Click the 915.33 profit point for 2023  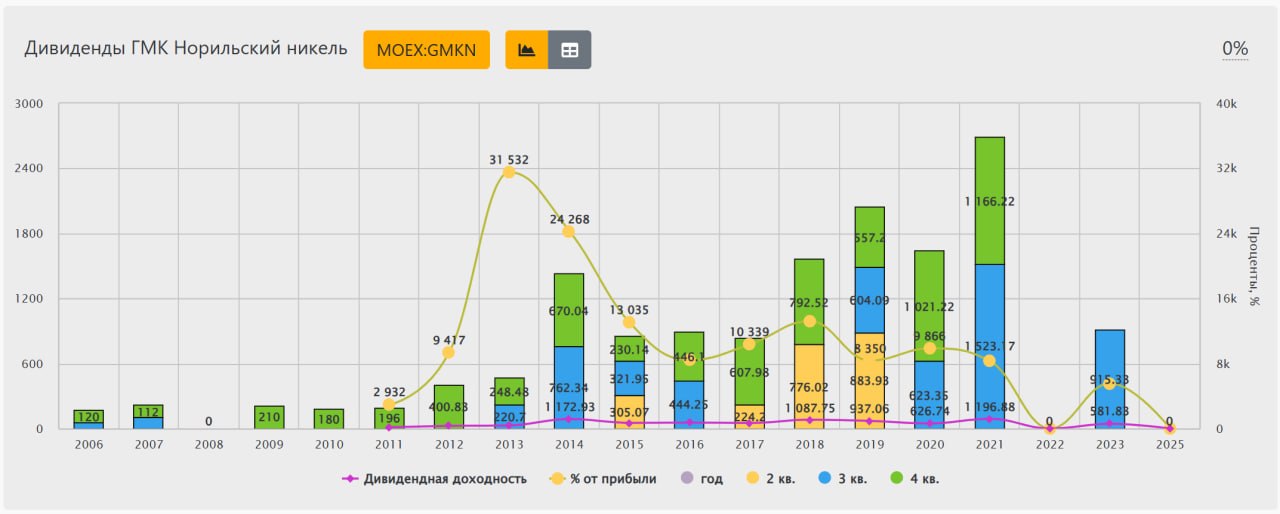1109,384
